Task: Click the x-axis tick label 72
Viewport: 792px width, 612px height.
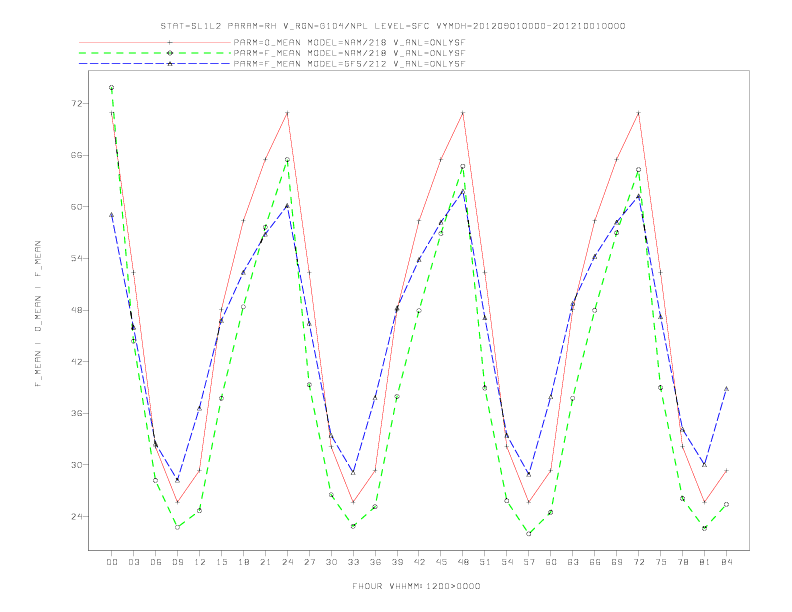Action: (x=638, y=562)
